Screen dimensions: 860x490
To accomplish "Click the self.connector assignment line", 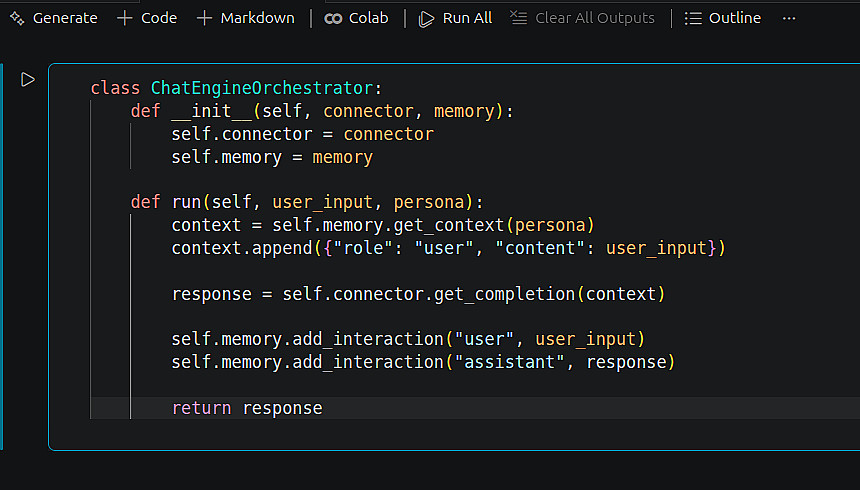I will coord(302,134).
